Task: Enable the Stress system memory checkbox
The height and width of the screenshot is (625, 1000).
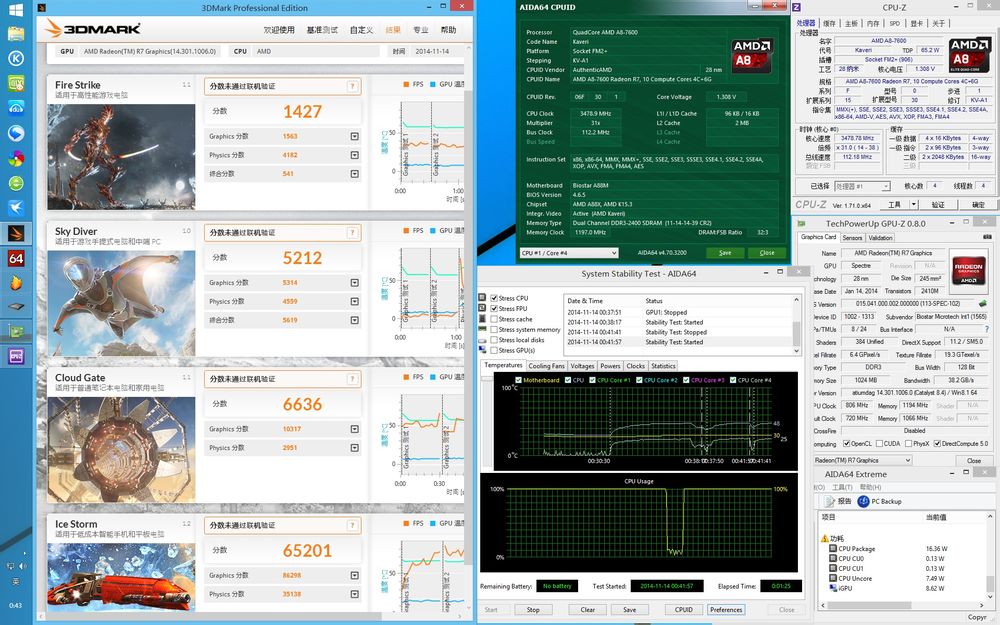Action: click(494, 330)
